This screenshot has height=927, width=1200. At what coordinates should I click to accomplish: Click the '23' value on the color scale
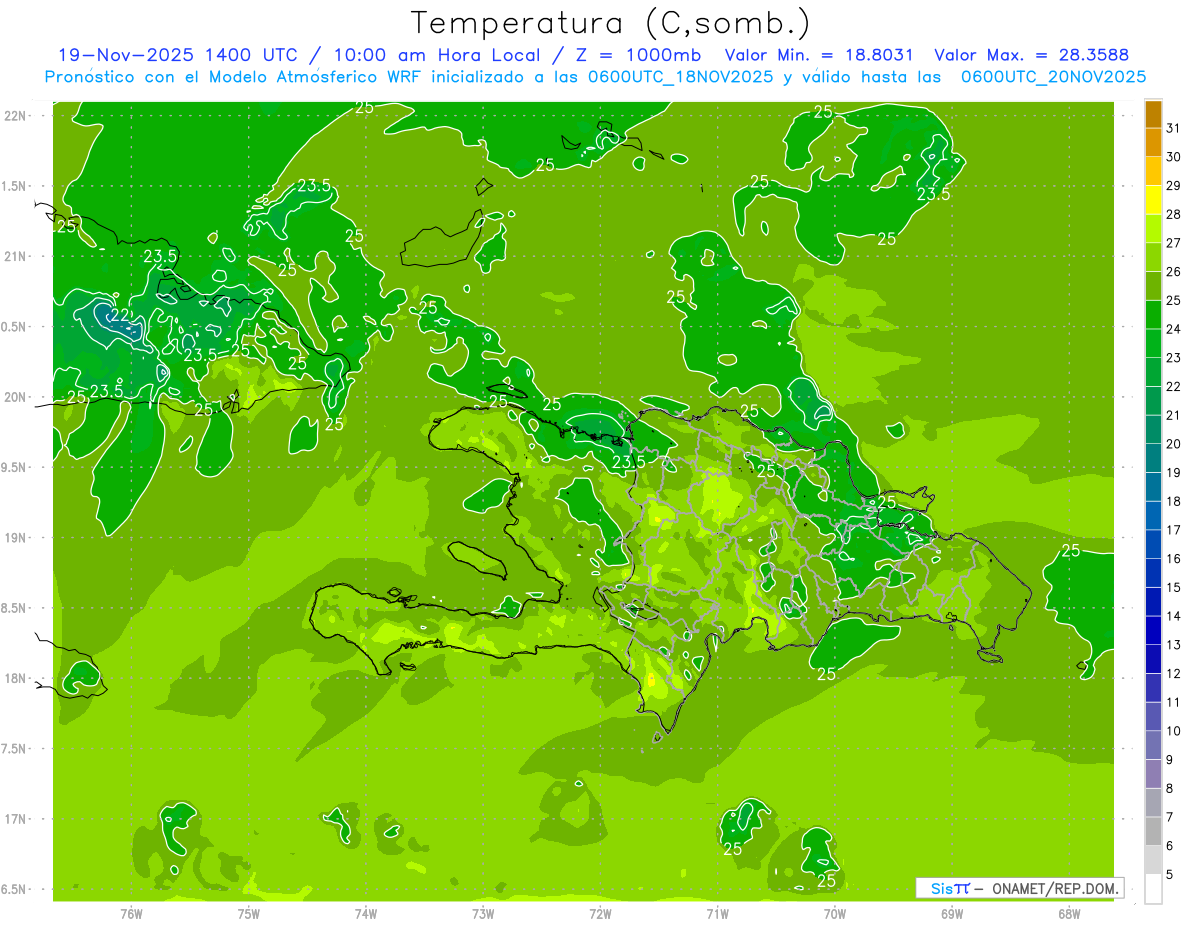click(x=1174, y=358)
